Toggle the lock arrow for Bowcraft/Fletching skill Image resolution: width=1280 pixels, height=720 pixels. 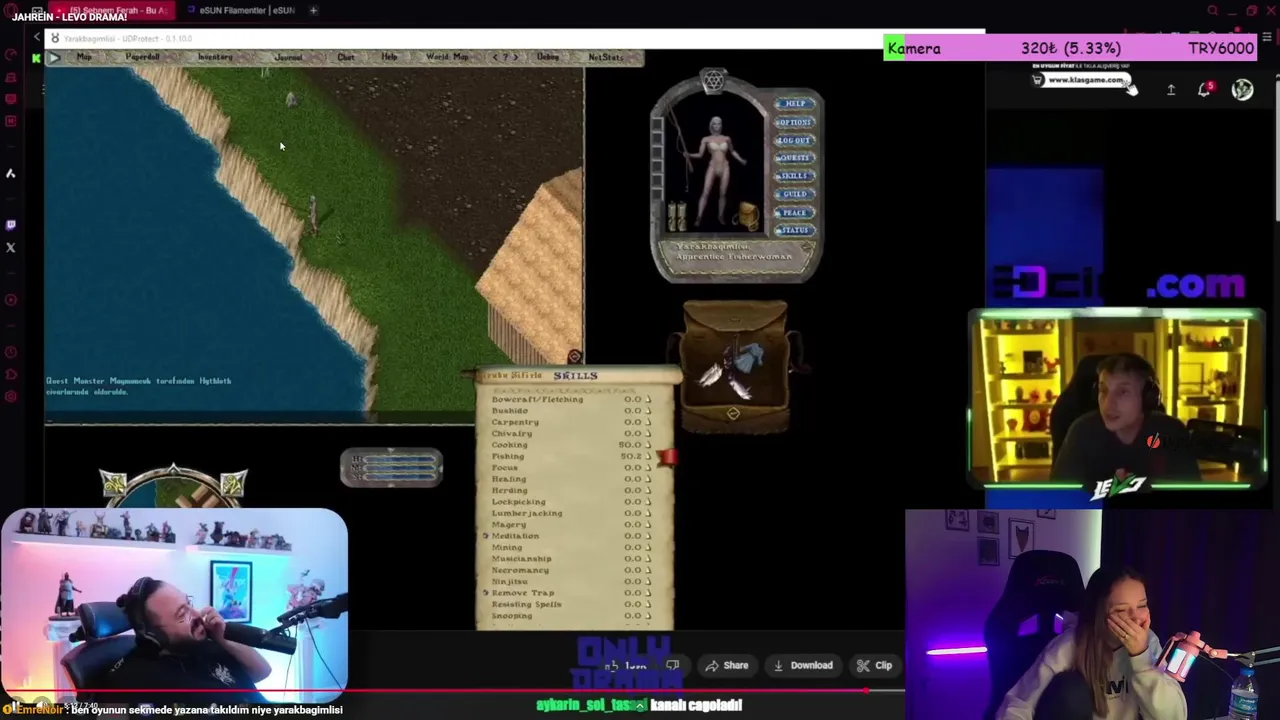tap(648, 399)
